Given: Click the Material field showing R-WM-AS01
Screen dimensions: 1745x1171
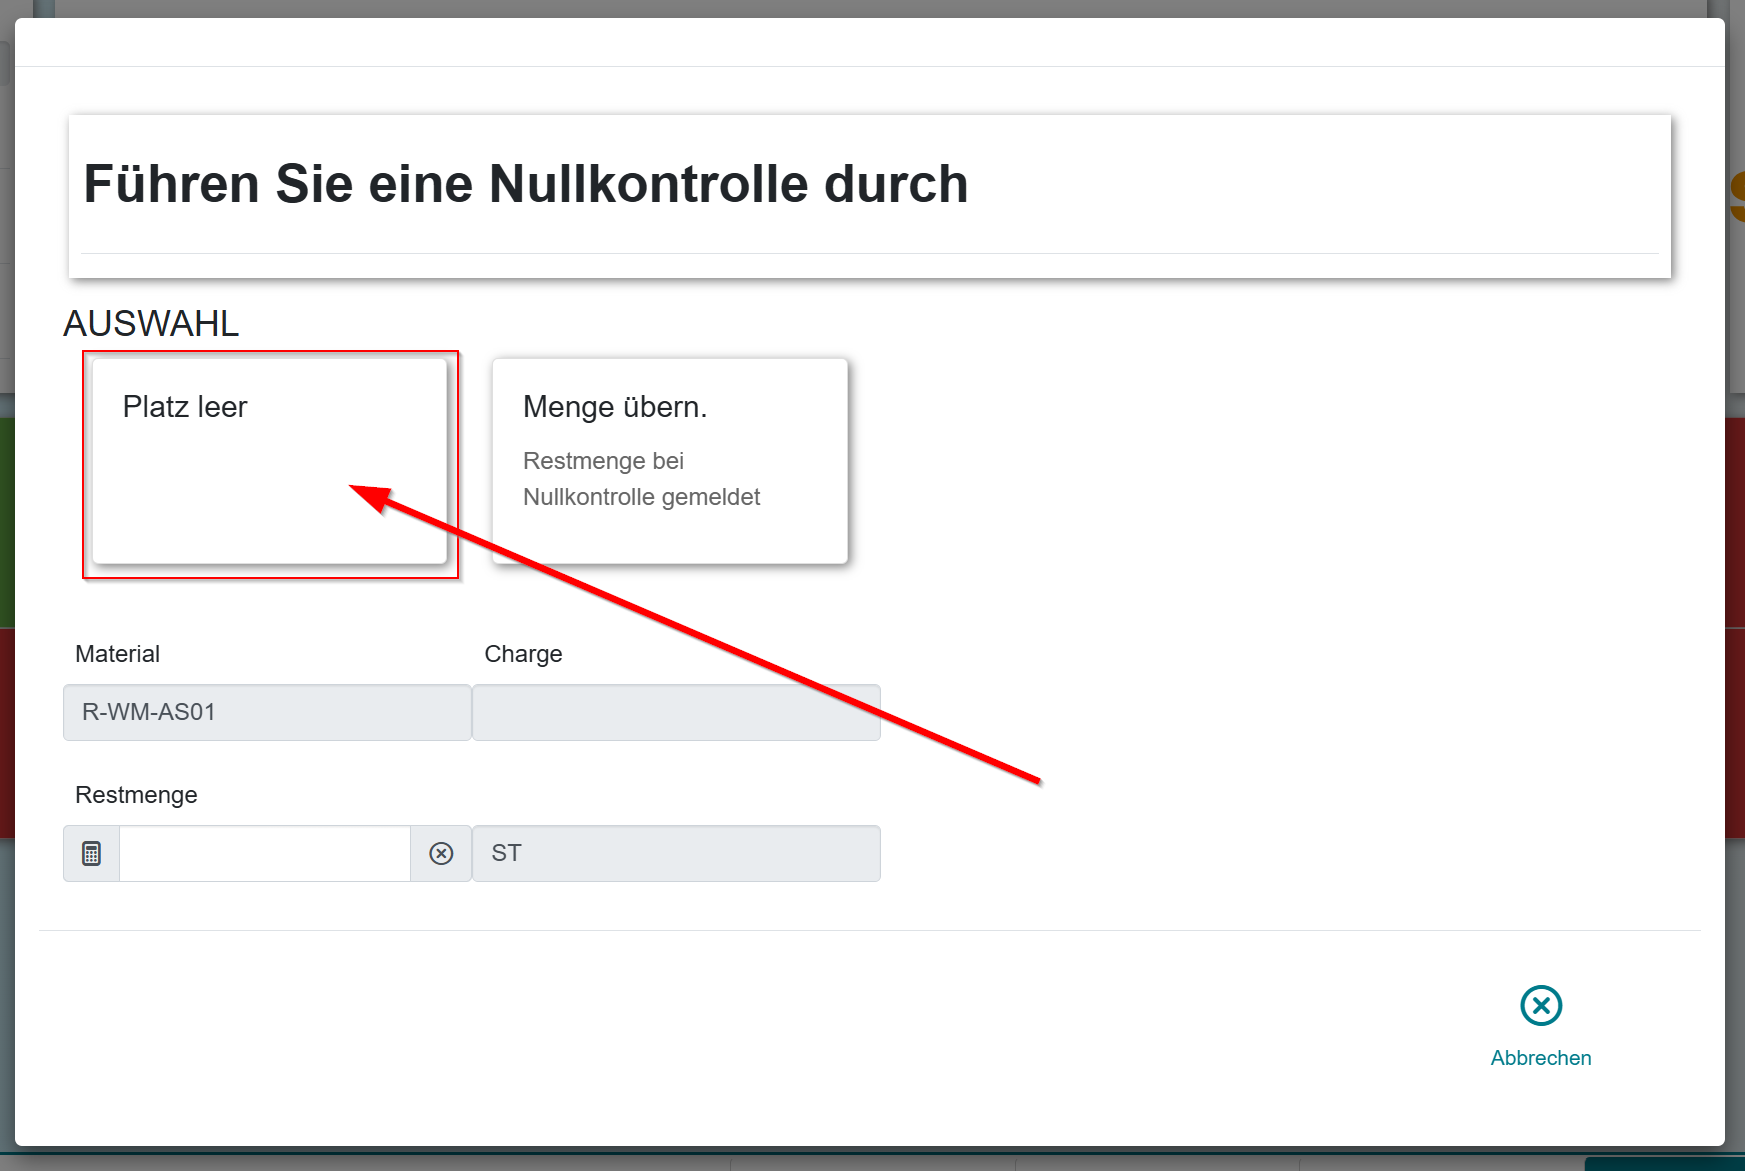Looking at the screenshot, I should click(x=266, y=712).
